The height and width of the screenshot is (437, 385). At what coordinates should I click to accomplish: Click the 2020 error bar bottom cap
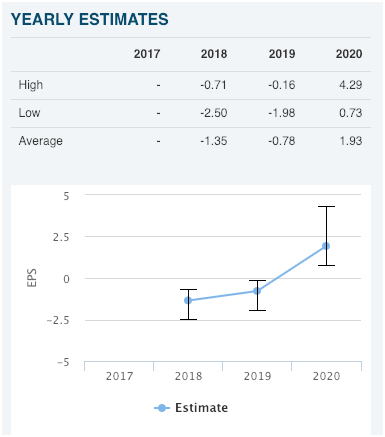coord(326,265)
